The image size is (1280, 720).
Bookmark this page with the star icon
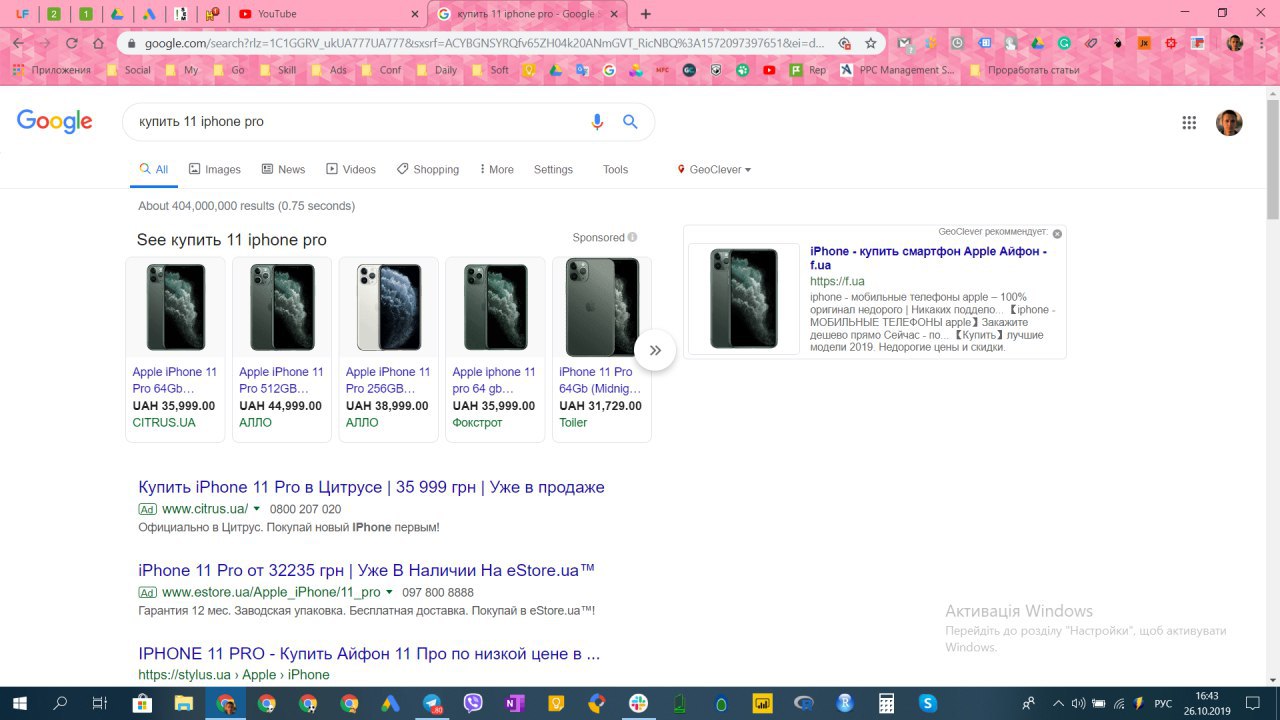[x=871, y=43]
